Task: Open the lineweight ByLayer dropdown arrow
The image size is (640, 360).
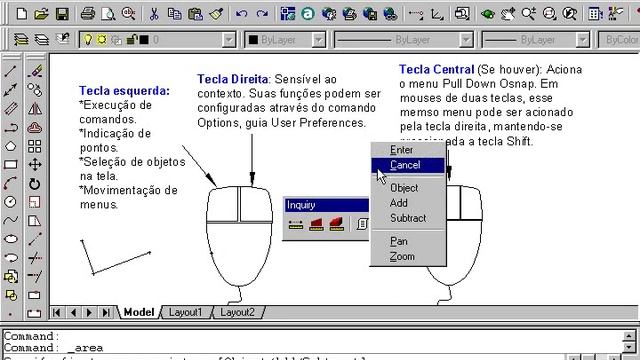Action: tap(582, 40)
